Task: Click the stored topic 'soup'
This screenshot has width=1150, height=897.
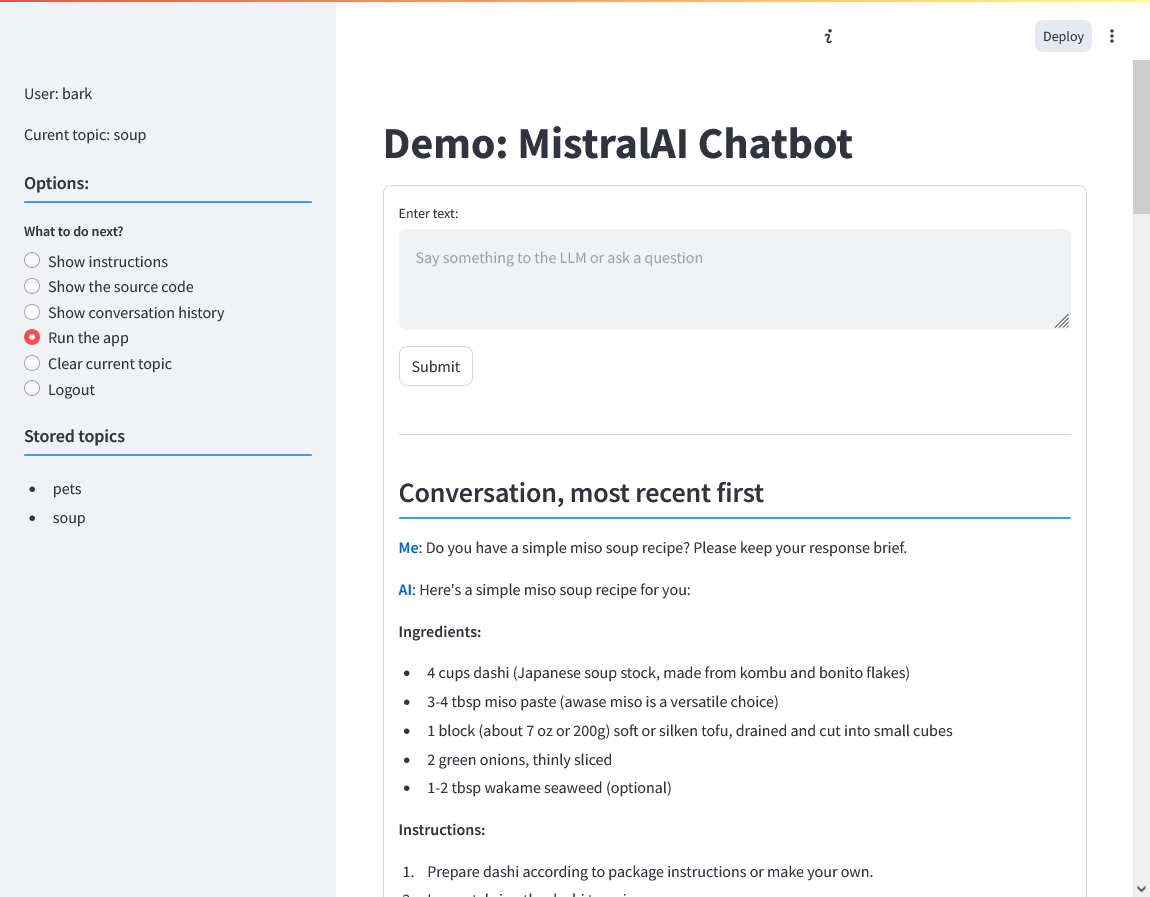Action: click(x=69, y=518)
